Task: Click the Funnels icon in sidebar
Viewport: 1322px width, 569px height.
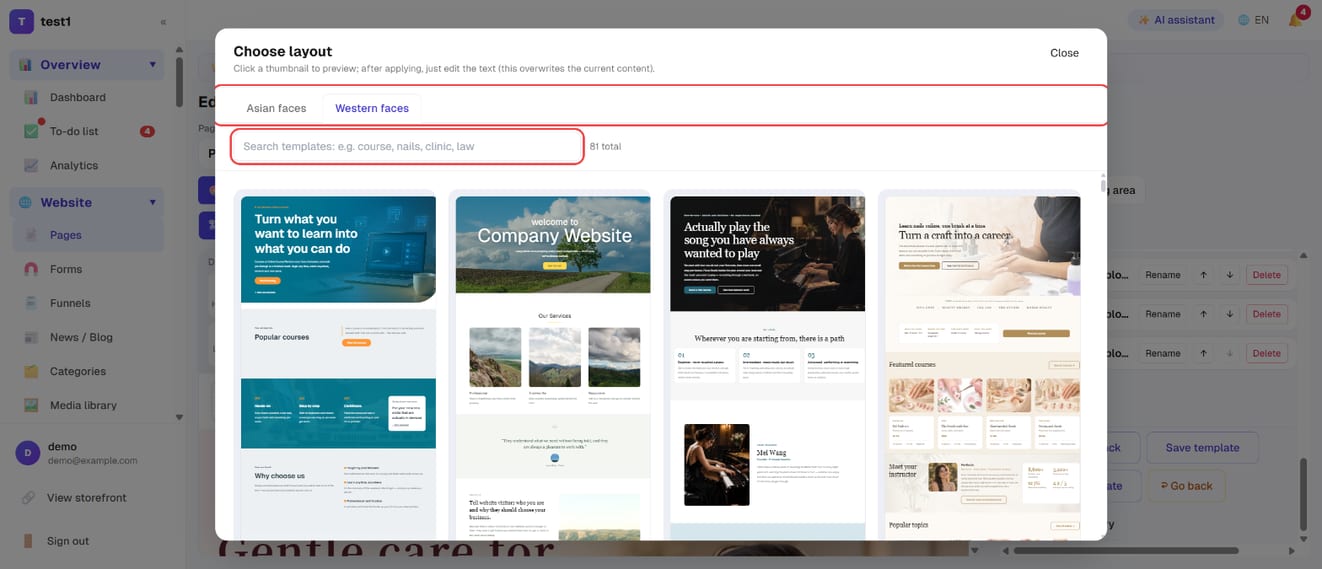Action: click(31, 303)
